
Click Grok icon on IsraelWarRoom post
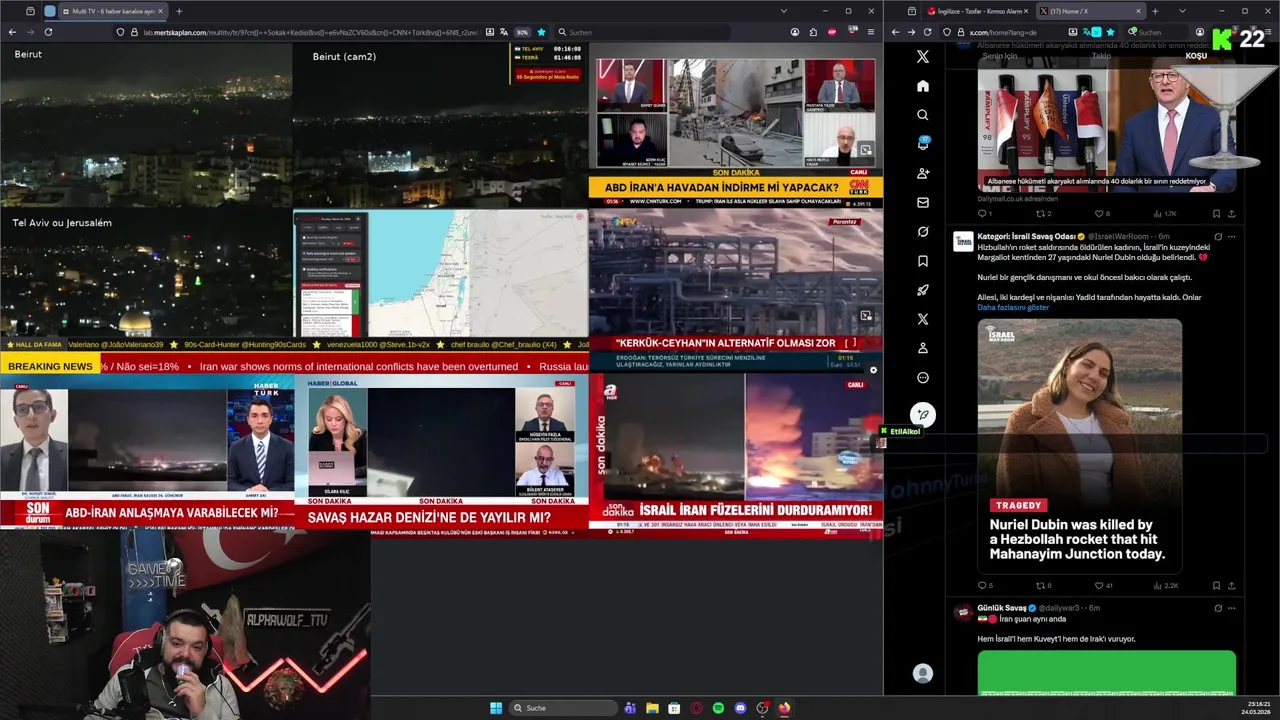click(x=1217, y=236)
